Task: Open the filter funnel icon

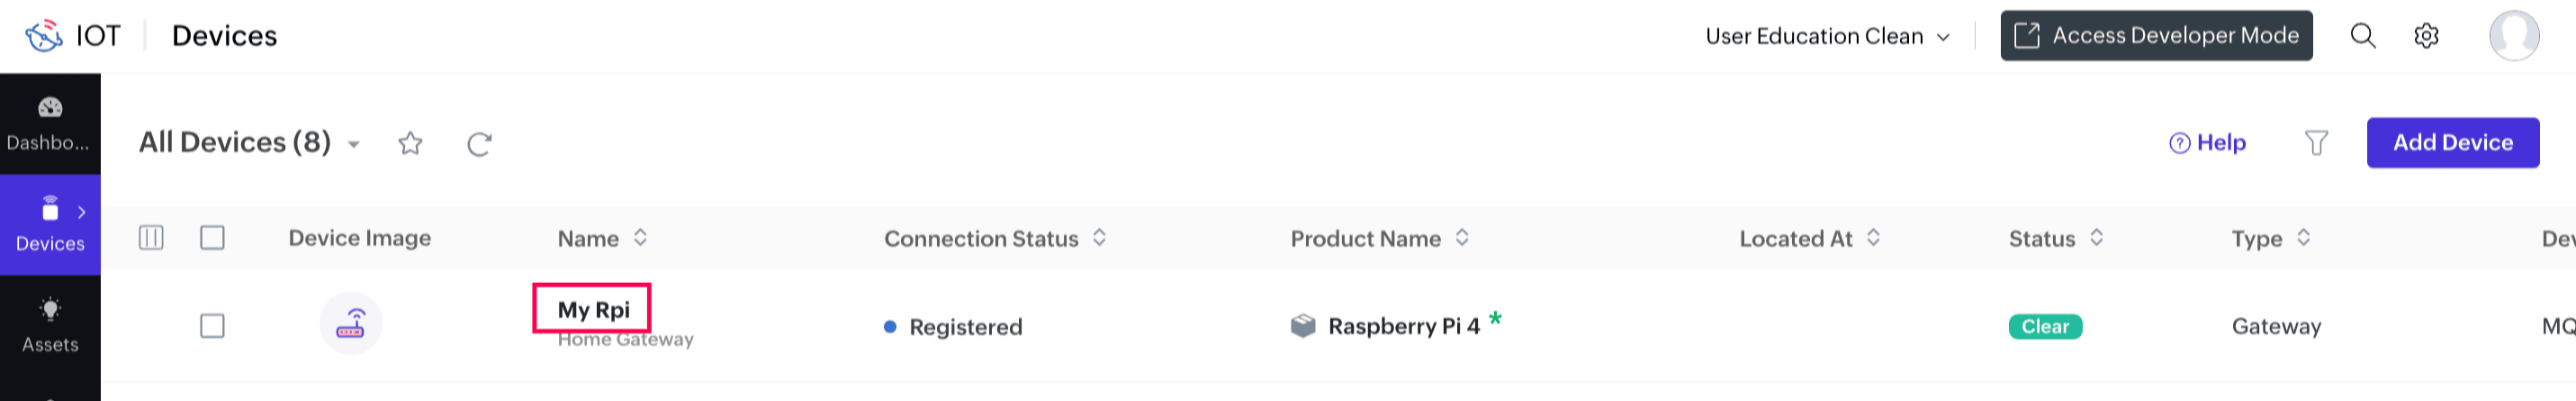Action: click(2316, 143)
